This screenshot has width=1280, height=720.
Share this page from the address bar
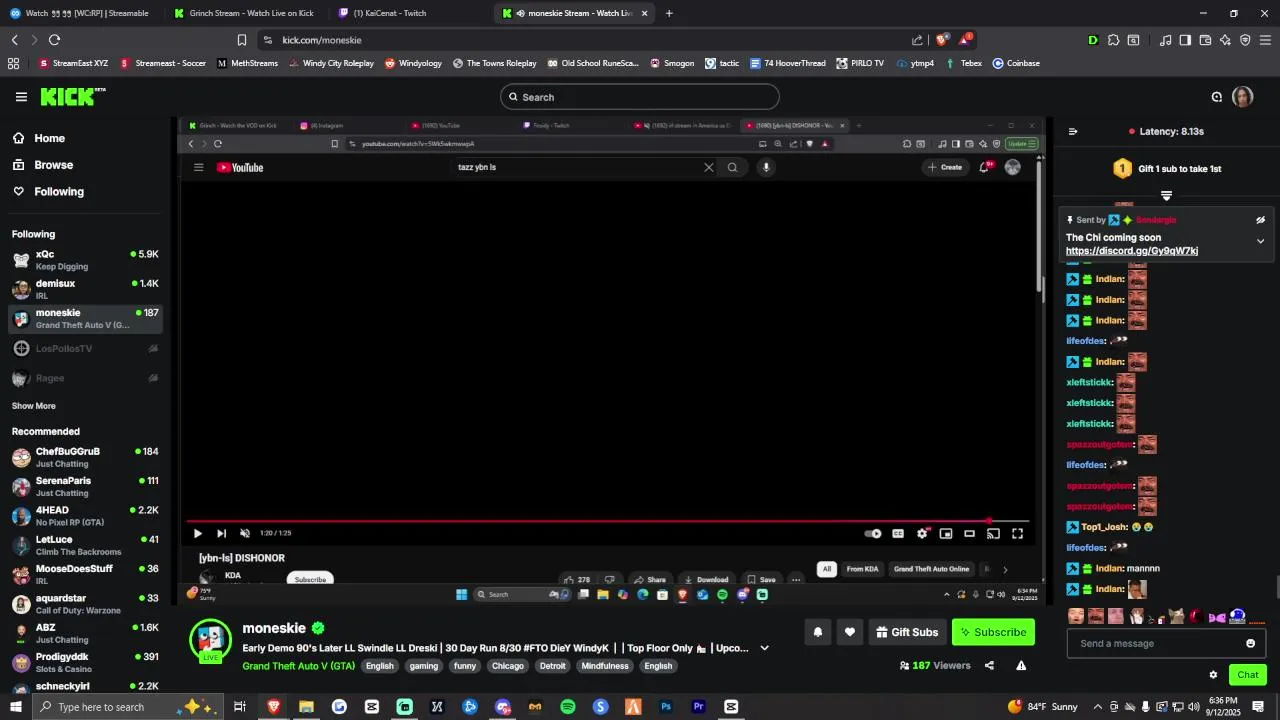tap(917, 40)
